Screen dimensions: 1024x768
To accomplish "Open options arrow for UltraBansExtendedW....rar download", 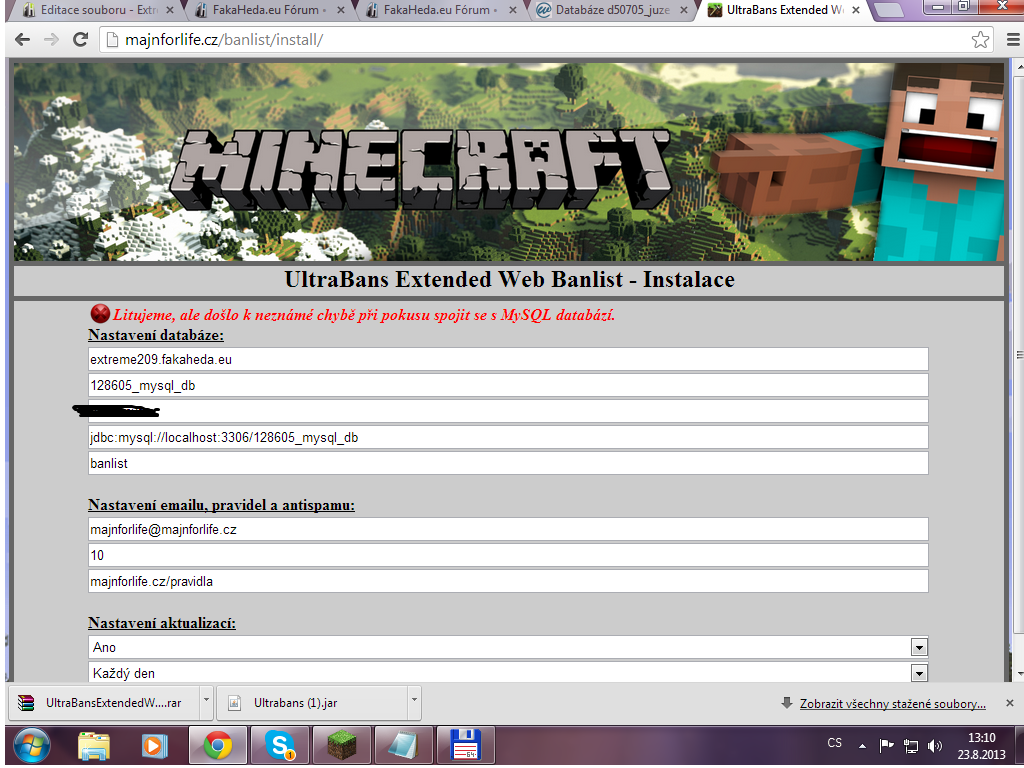I will [x=206, y=703].
